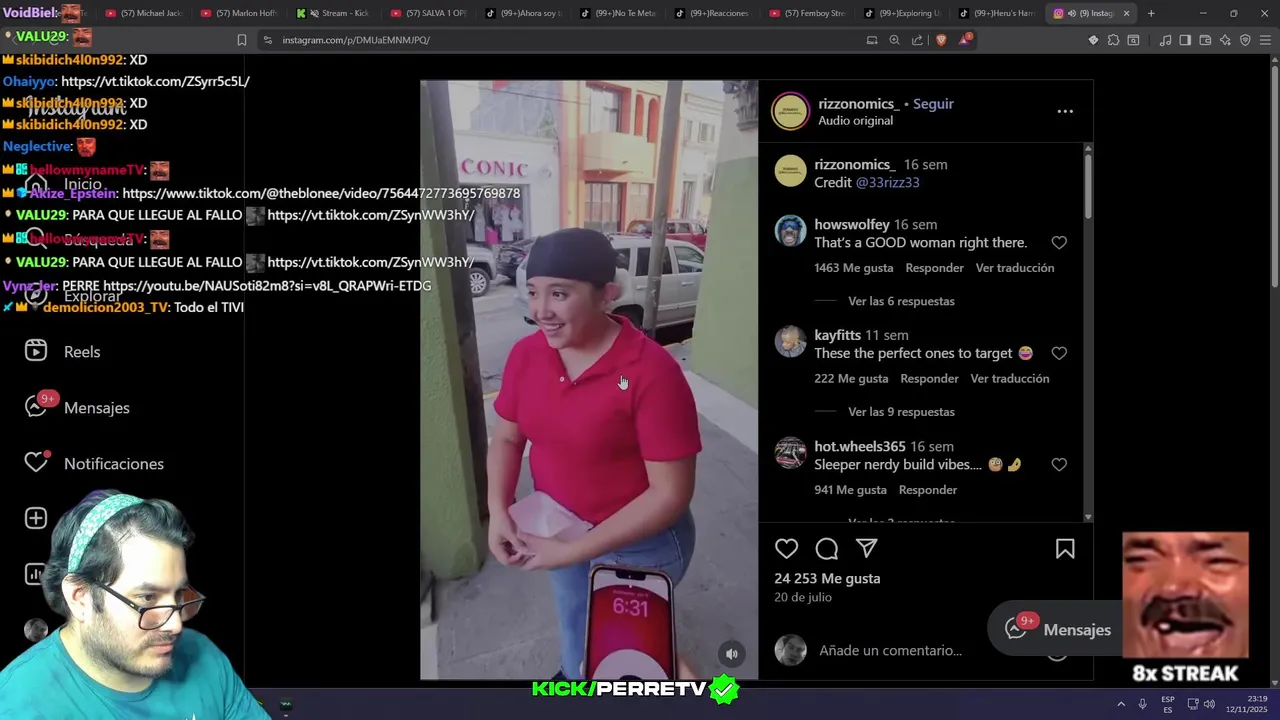
Task: Click the site info icon next to the URL
Action: pyautogui.click(x=267, y=40)
